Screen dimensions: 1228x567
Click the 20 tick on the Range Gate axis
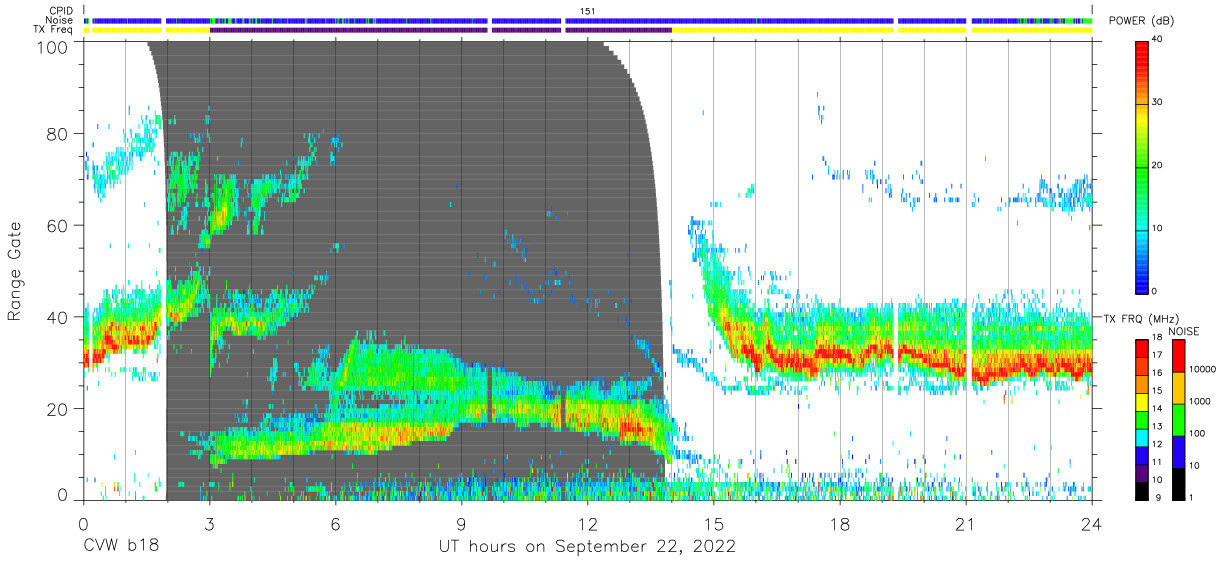coord(59,409)
